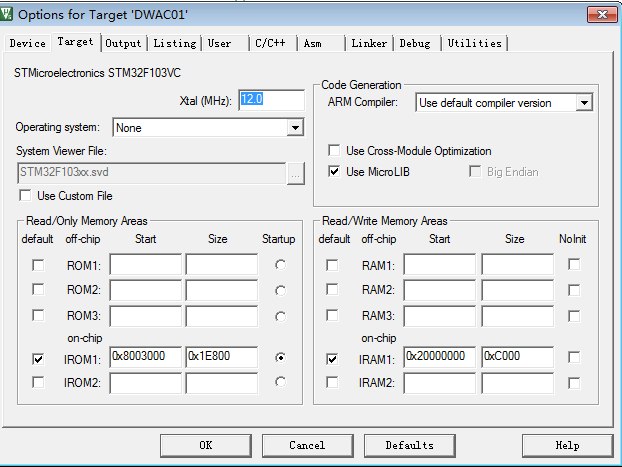Check the RAM3 default checkbox
The image size is (622, 467).
[332, 315]
